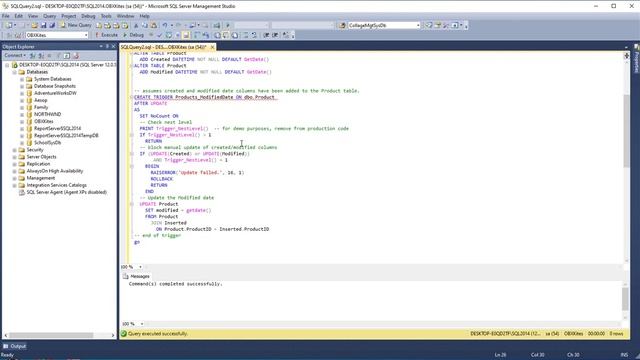Open the View menu
Viewport: 640px width, 360px height.
33,16
